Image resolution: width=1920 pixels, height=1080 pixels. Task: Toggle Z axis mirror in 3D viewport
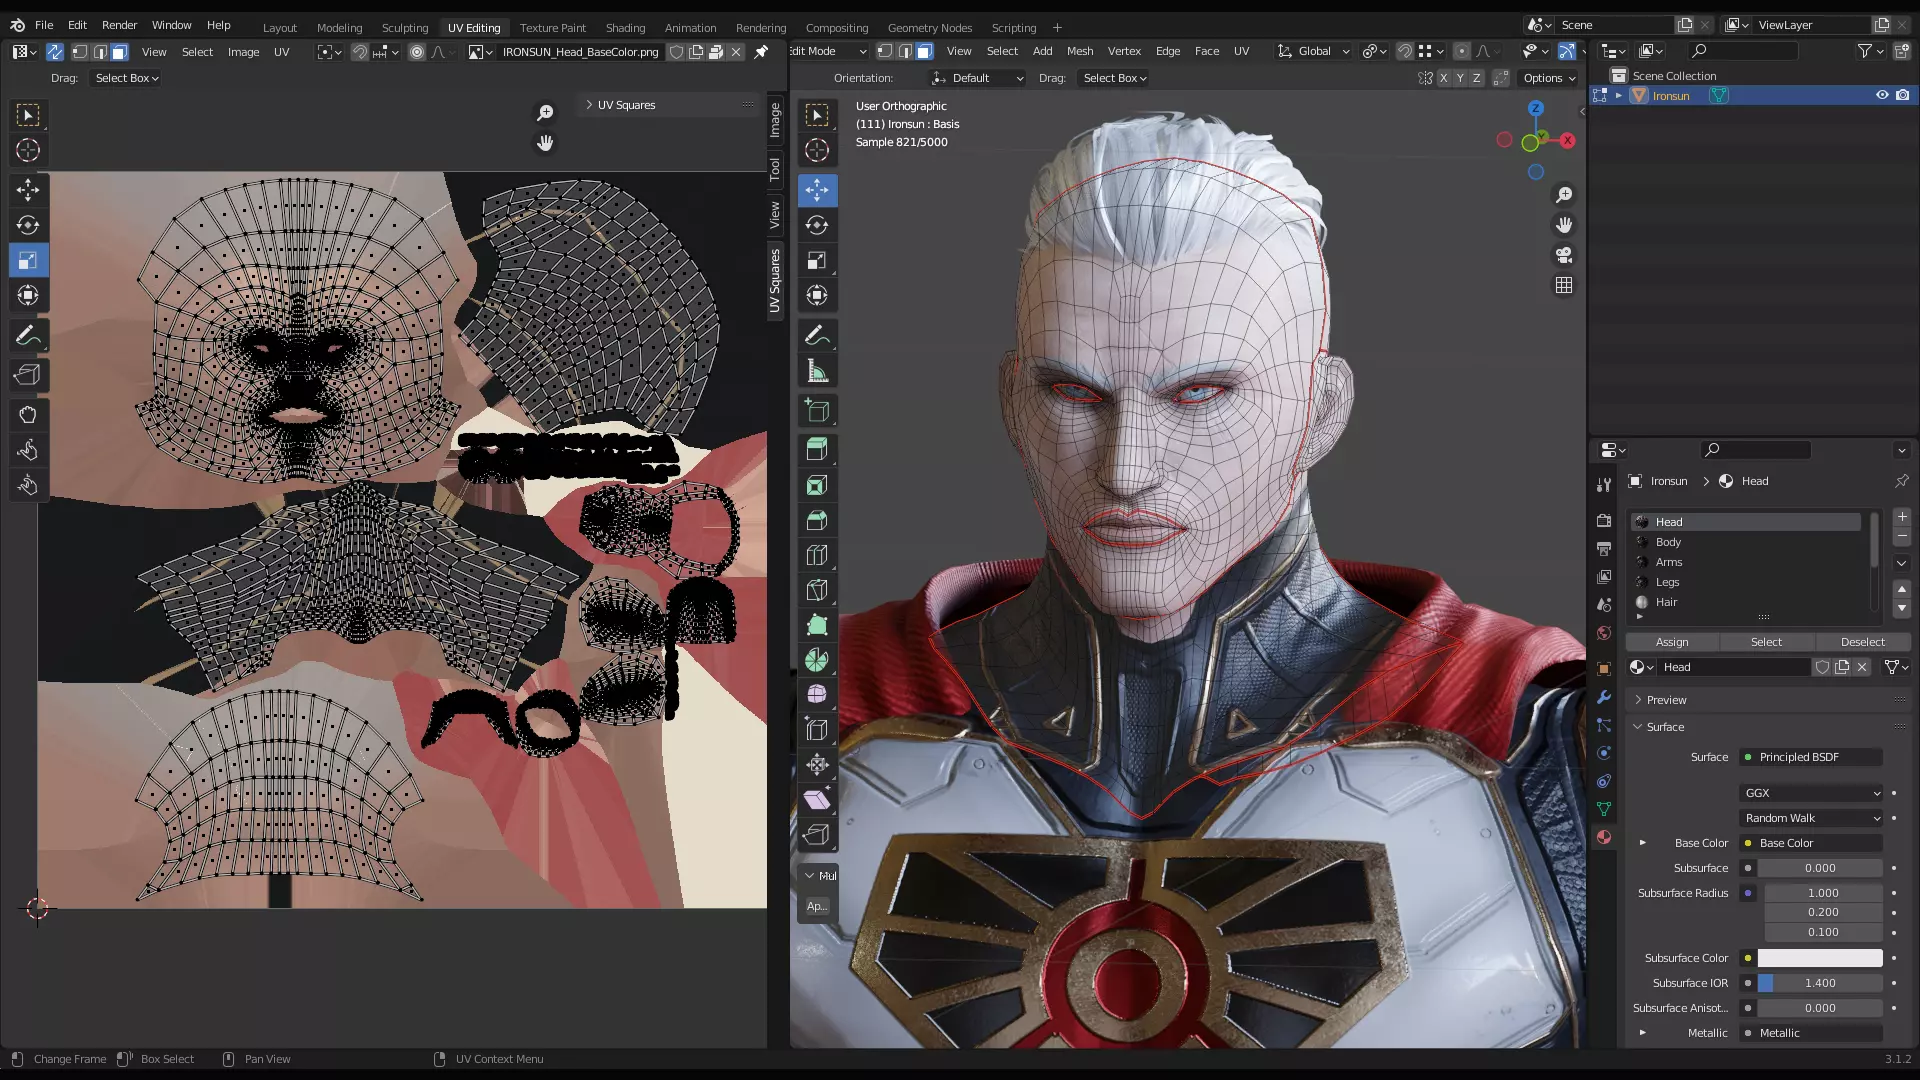pyautogui.click(x=1476, y=78)
